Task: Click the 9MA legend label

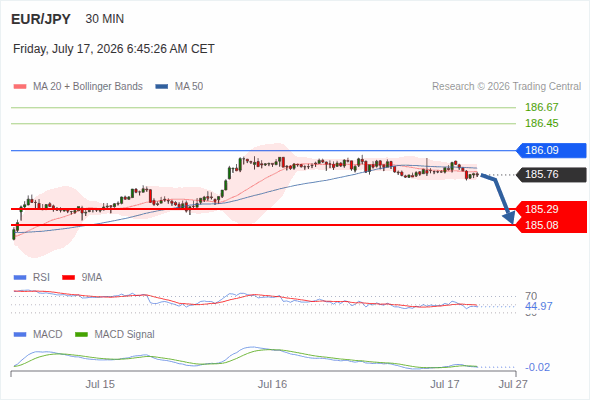Action: coord(92,278)
